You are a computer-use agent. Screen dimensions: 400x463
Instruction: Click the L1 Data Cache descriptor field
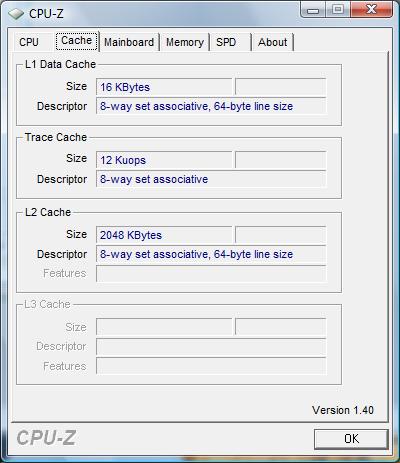point(211,106)
